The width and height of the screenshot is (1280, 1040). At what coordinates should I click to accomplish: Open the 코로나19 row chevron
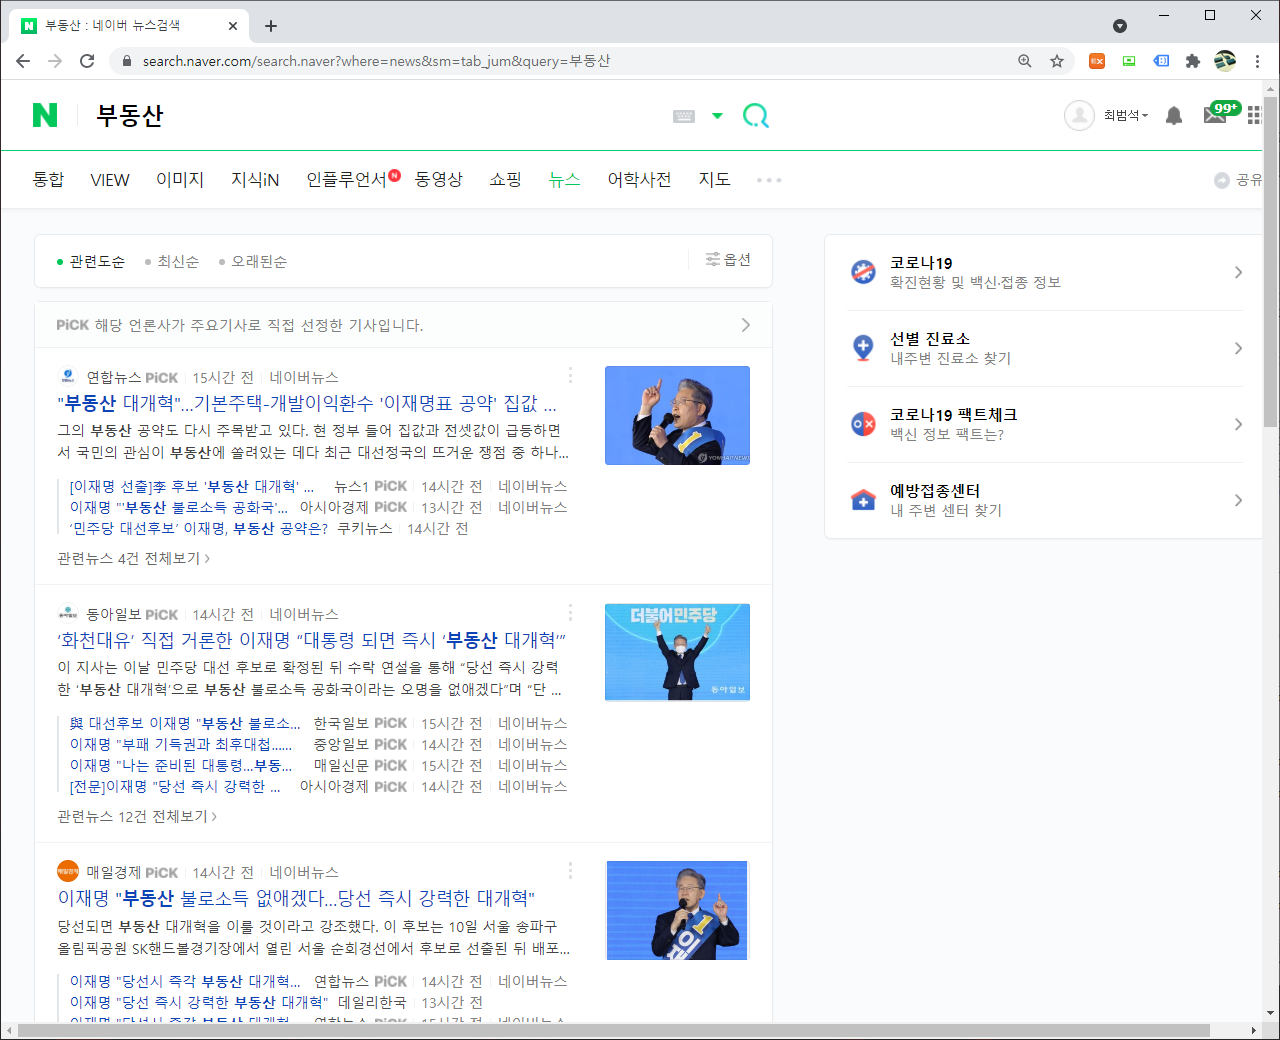point(1238,272)
